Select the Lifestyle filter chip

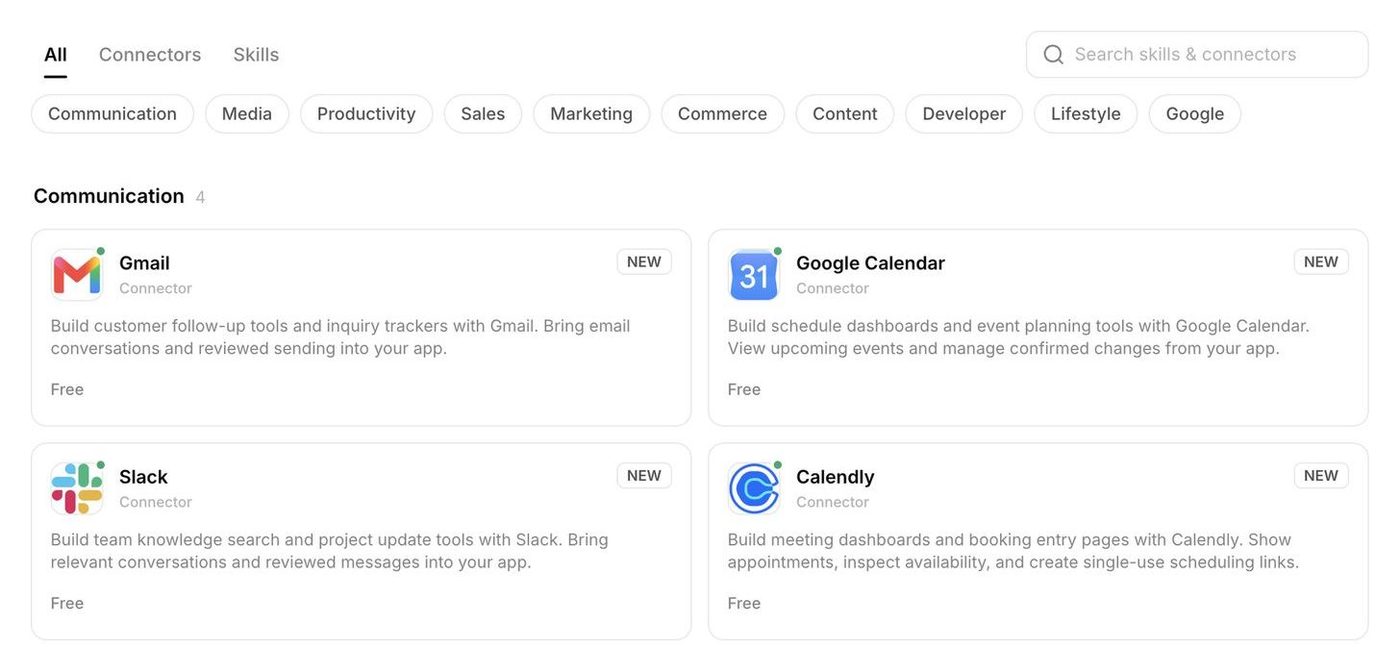[x=1086, y=114]
